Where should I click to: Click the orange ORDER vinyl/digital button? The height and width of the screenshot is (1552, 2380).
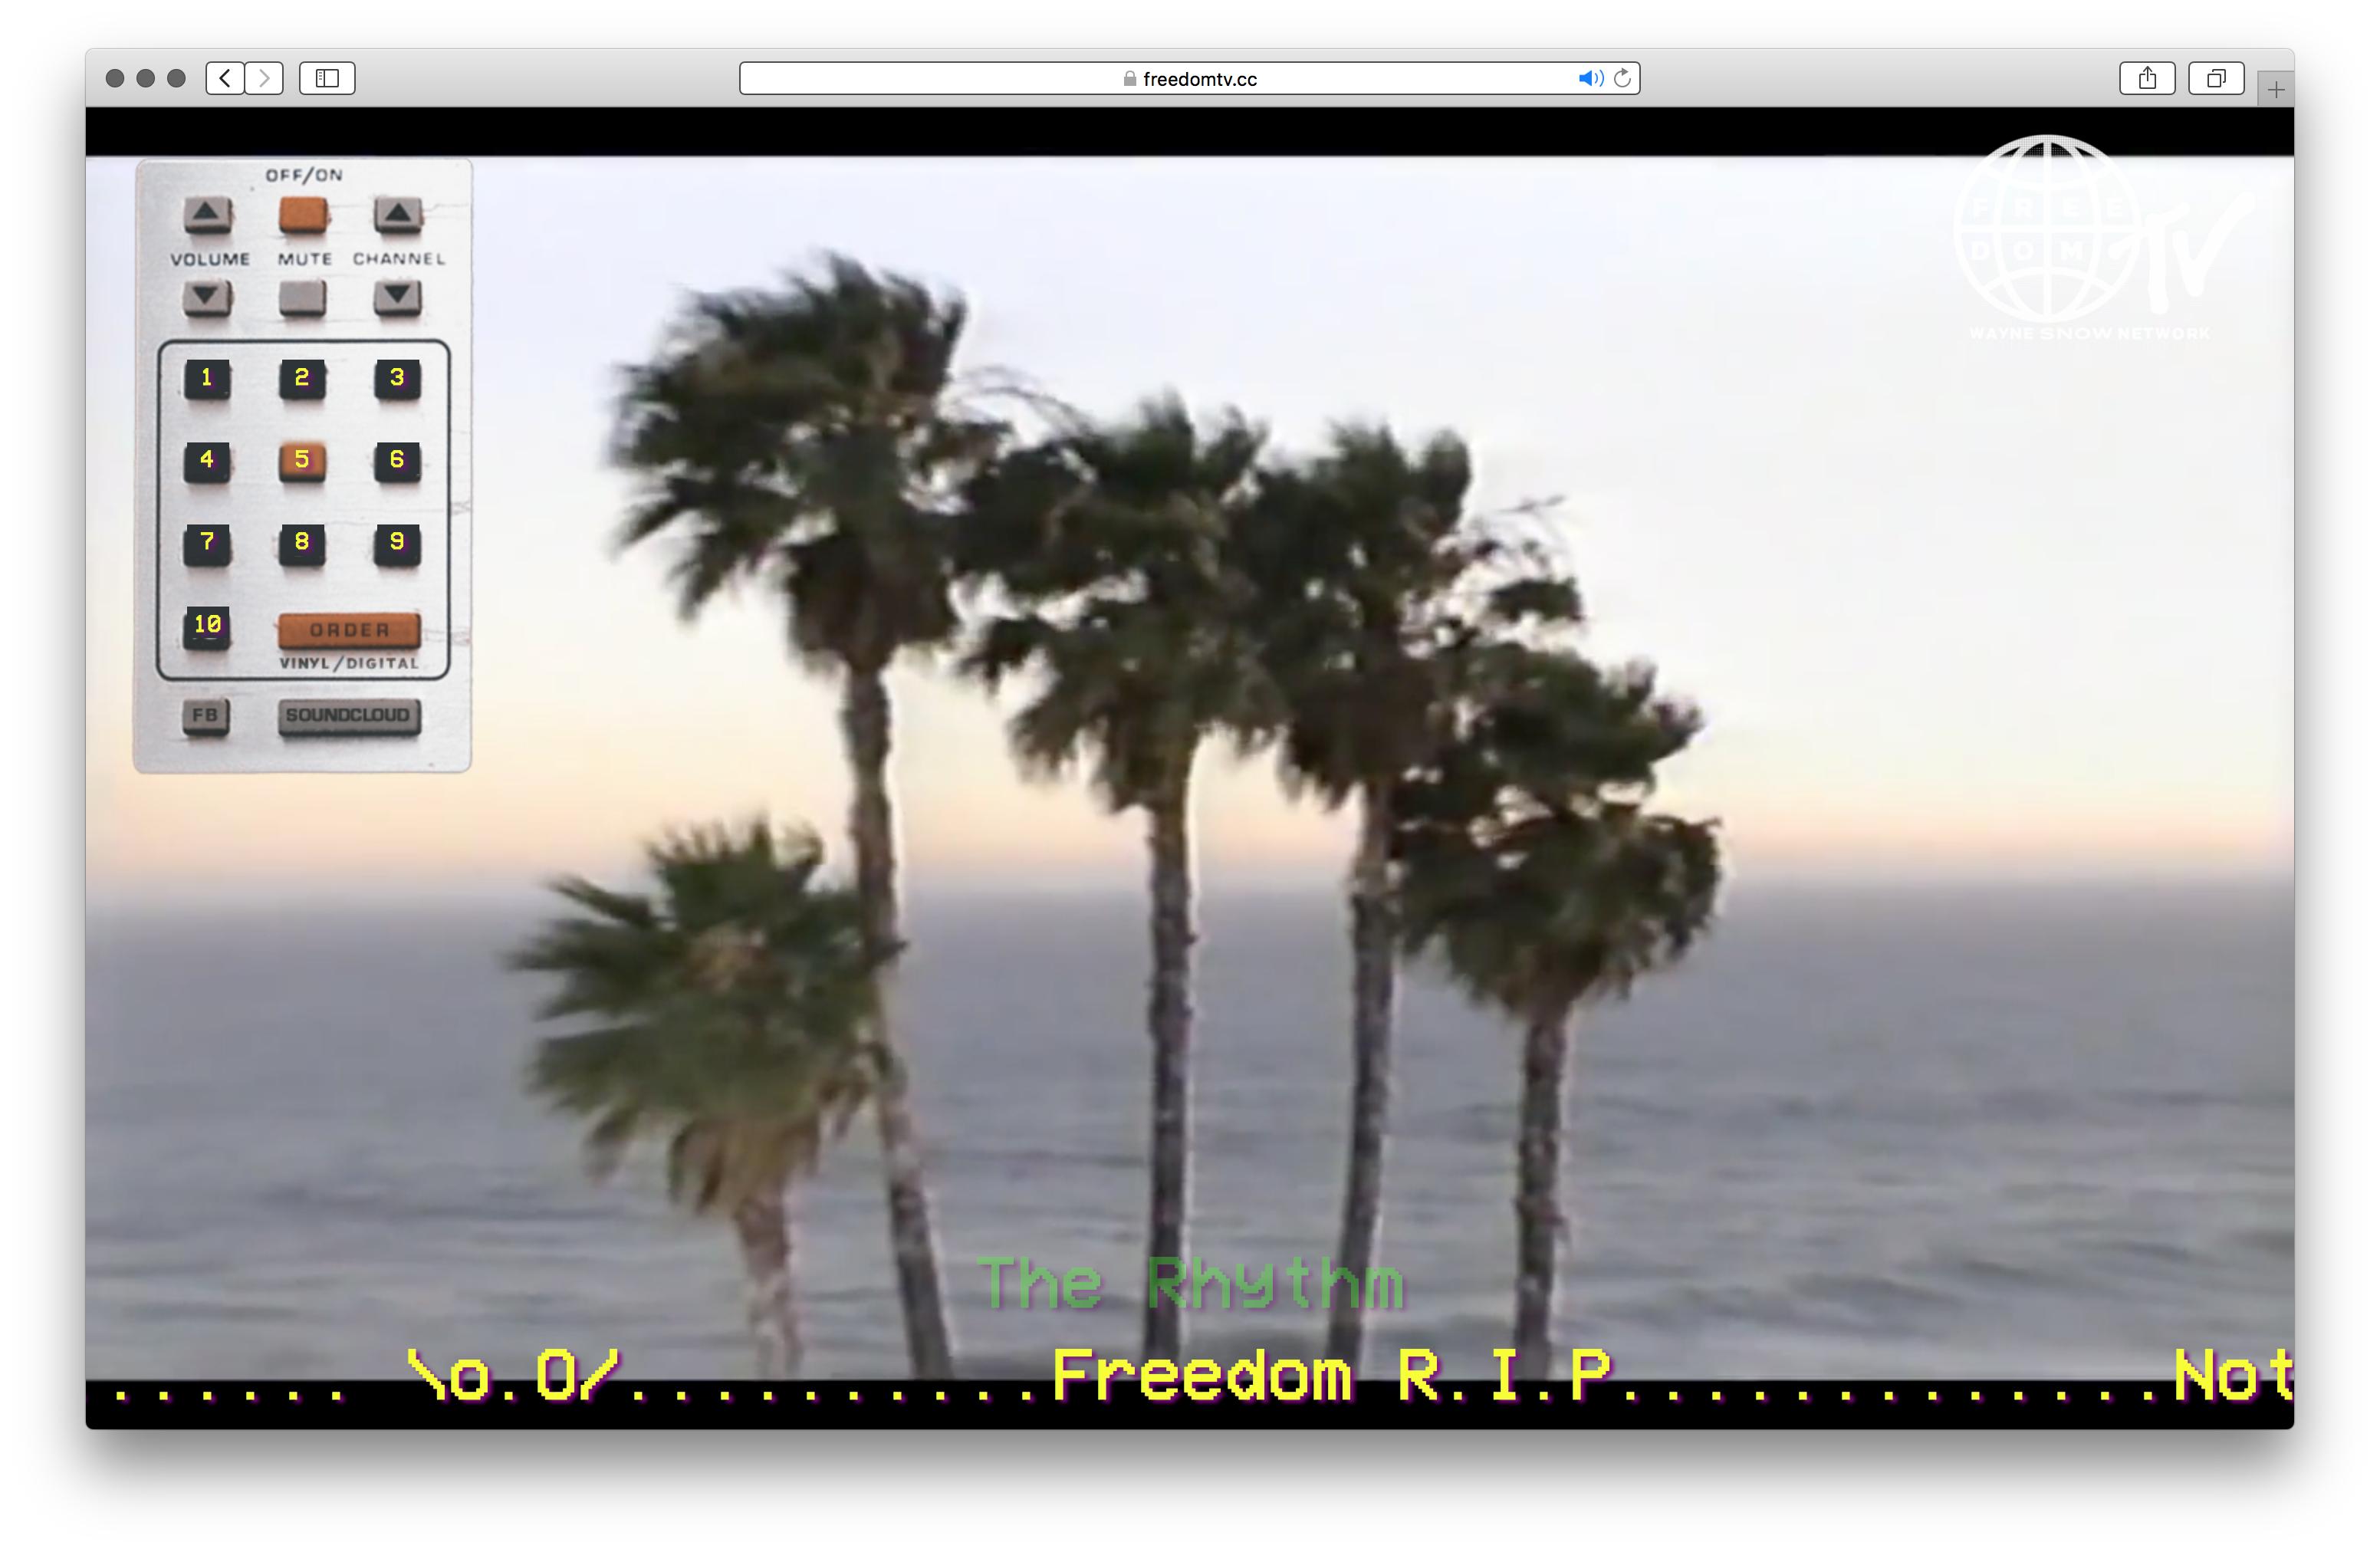(349, 630)
